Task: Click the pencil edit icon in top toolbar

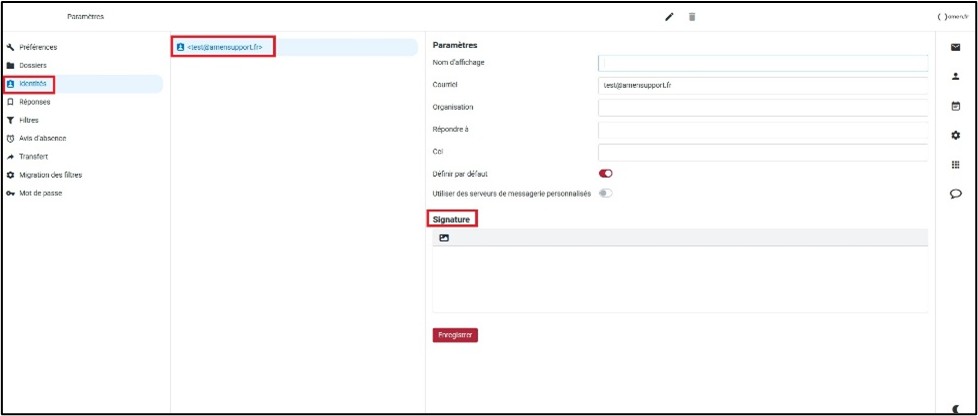Action: click(x=669, y=17)
